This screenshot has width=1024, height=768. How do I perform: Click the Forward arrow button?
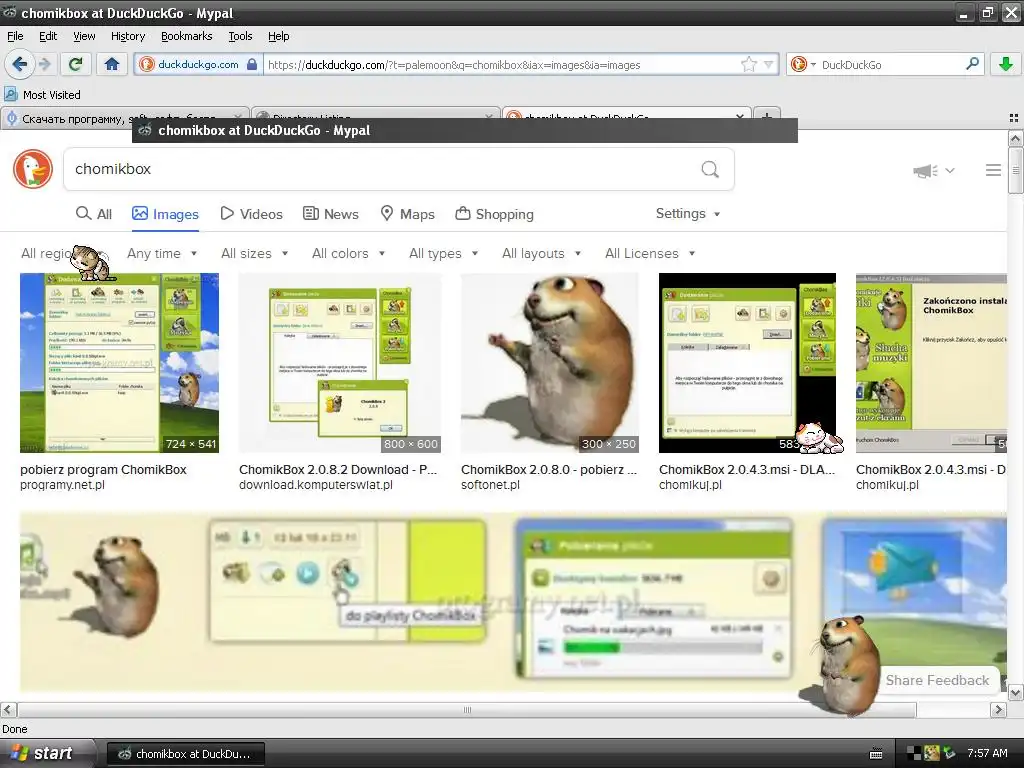pyautogui.click(x=44, y=64)
